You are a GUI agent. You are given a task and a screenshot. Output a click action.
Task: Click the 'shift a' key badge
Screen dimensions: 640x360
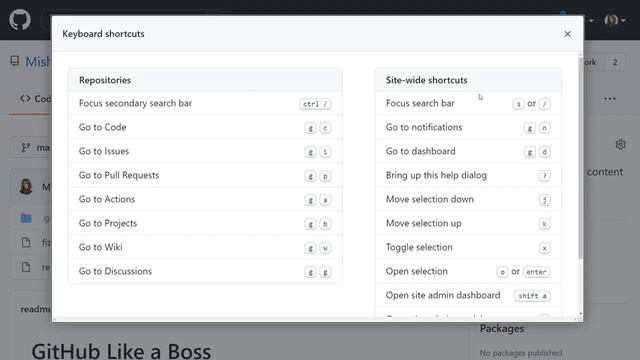click(532, 296)
